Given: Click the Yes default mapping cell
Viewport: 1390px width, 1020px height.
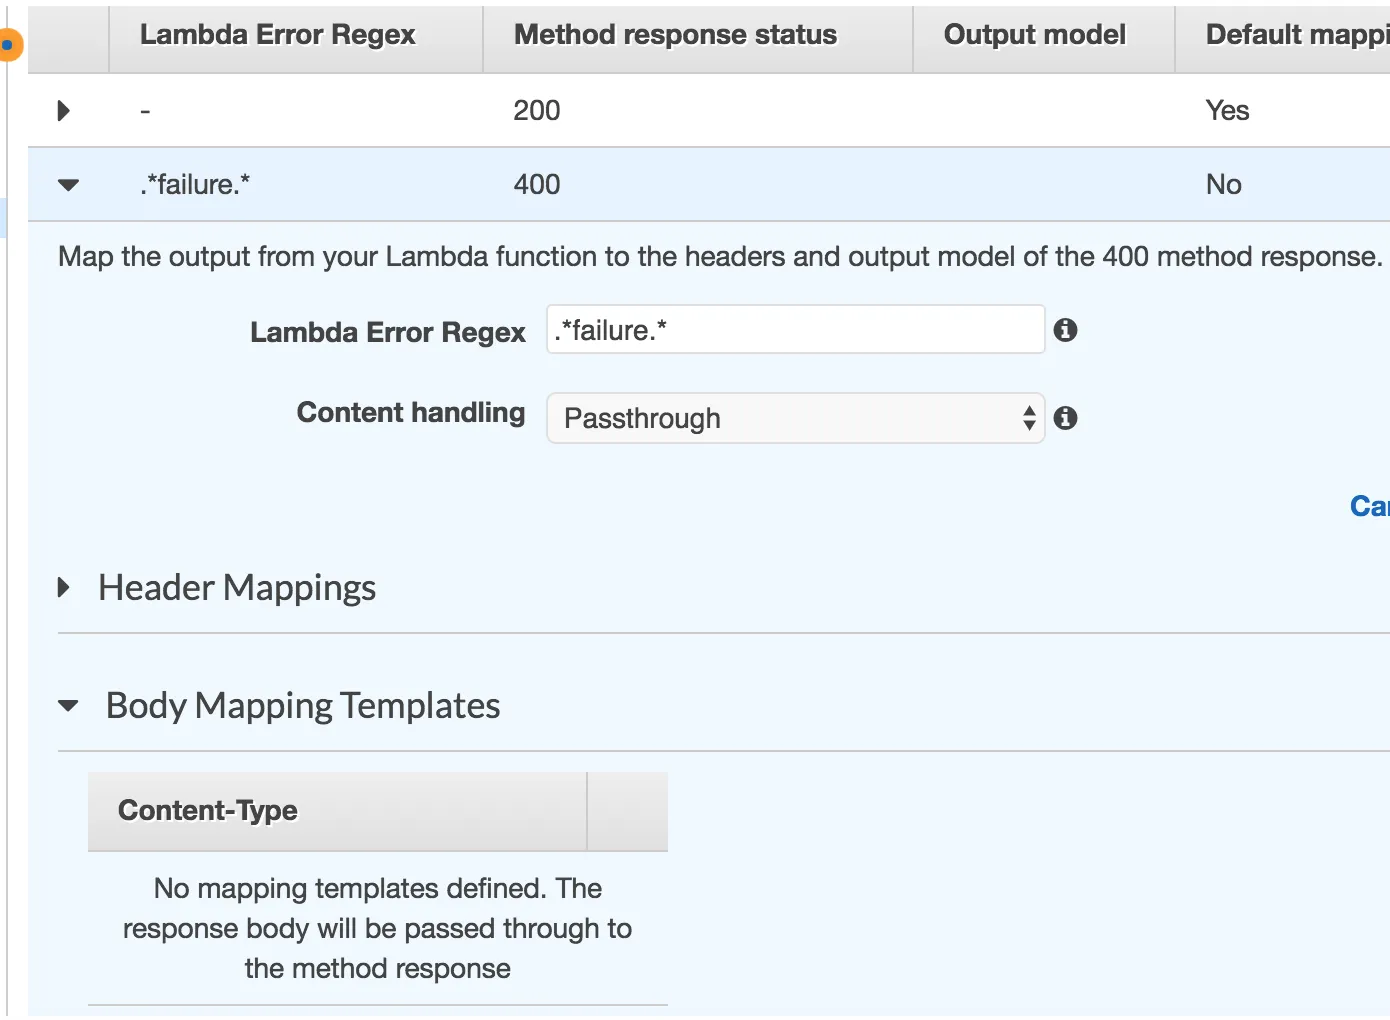Looking at the screenshot, I should (x=1227, y=110).
